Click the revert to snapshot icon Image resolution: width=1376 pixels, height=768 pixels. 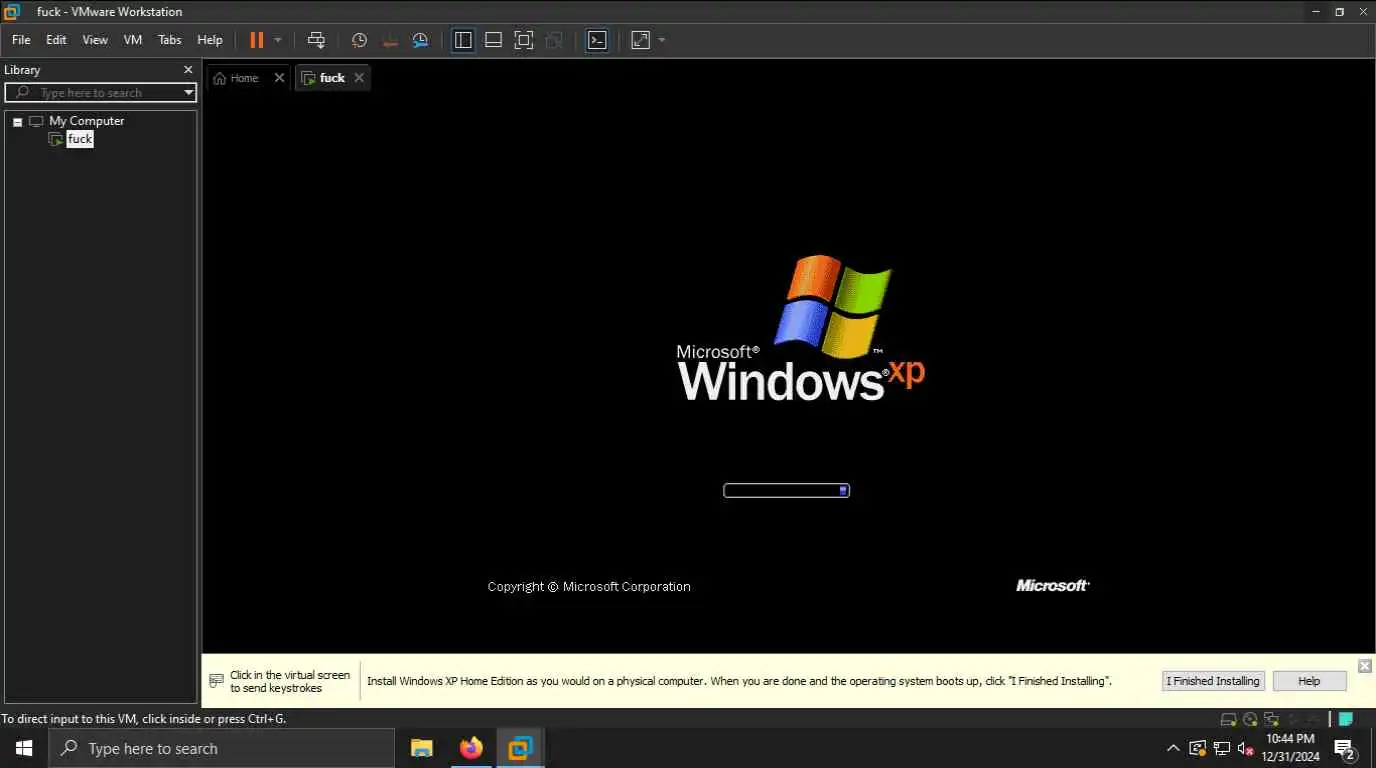(x=390, y=40)
